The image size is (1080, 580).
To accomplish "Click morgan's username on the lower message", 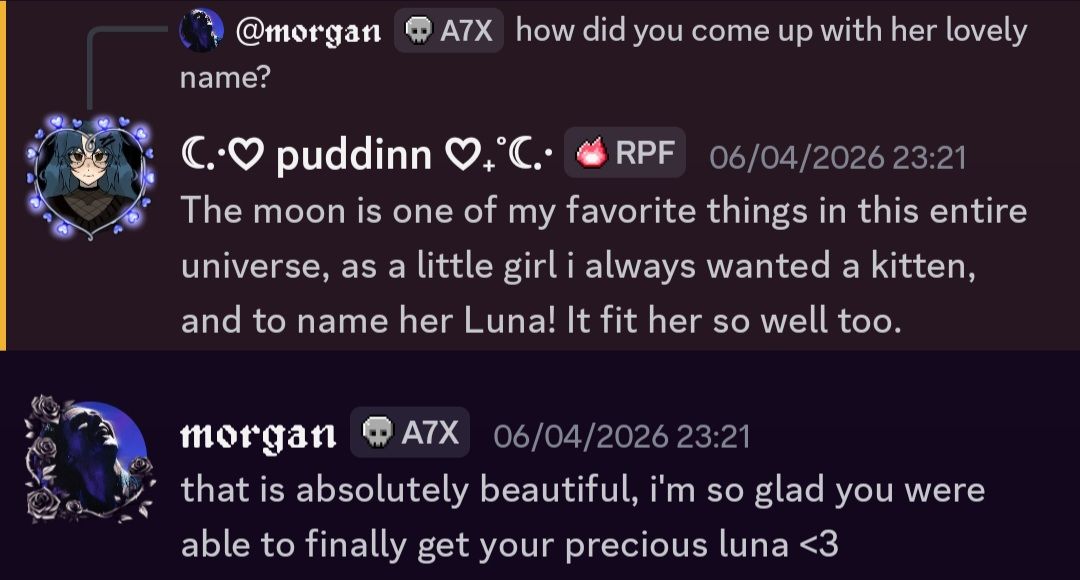I will click(258, 435).
